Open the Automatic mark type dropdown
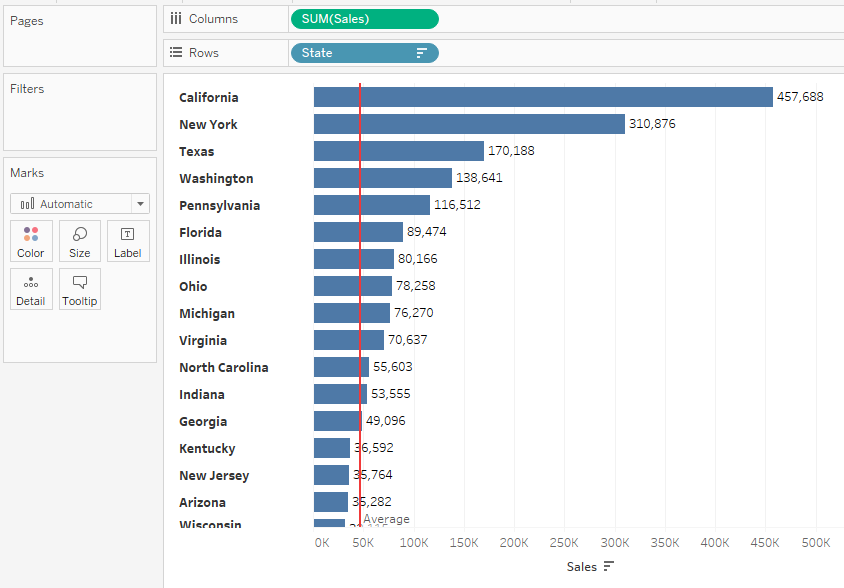The image size is (844, 588). [x=142, y=203]
